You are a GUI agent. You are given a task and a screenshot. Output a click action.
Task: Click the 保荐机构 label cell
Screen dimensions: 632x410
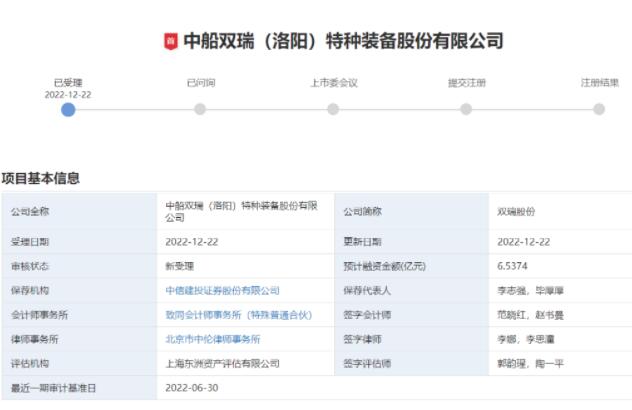click(79, 290)
